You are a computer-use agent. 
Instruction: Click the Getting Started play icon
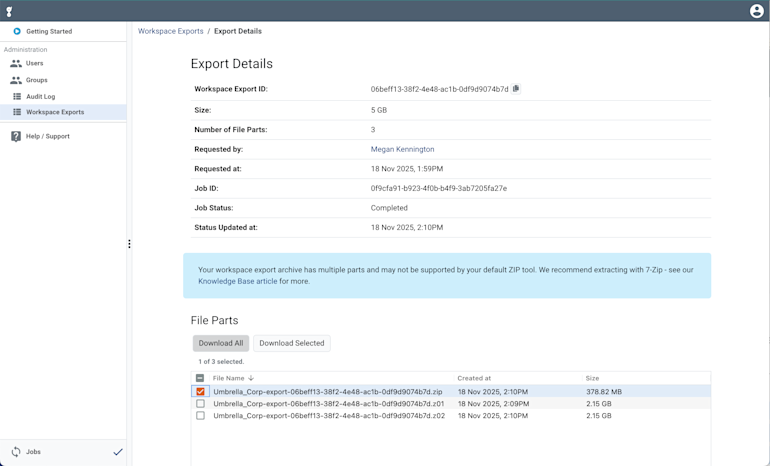coord(16,31)
